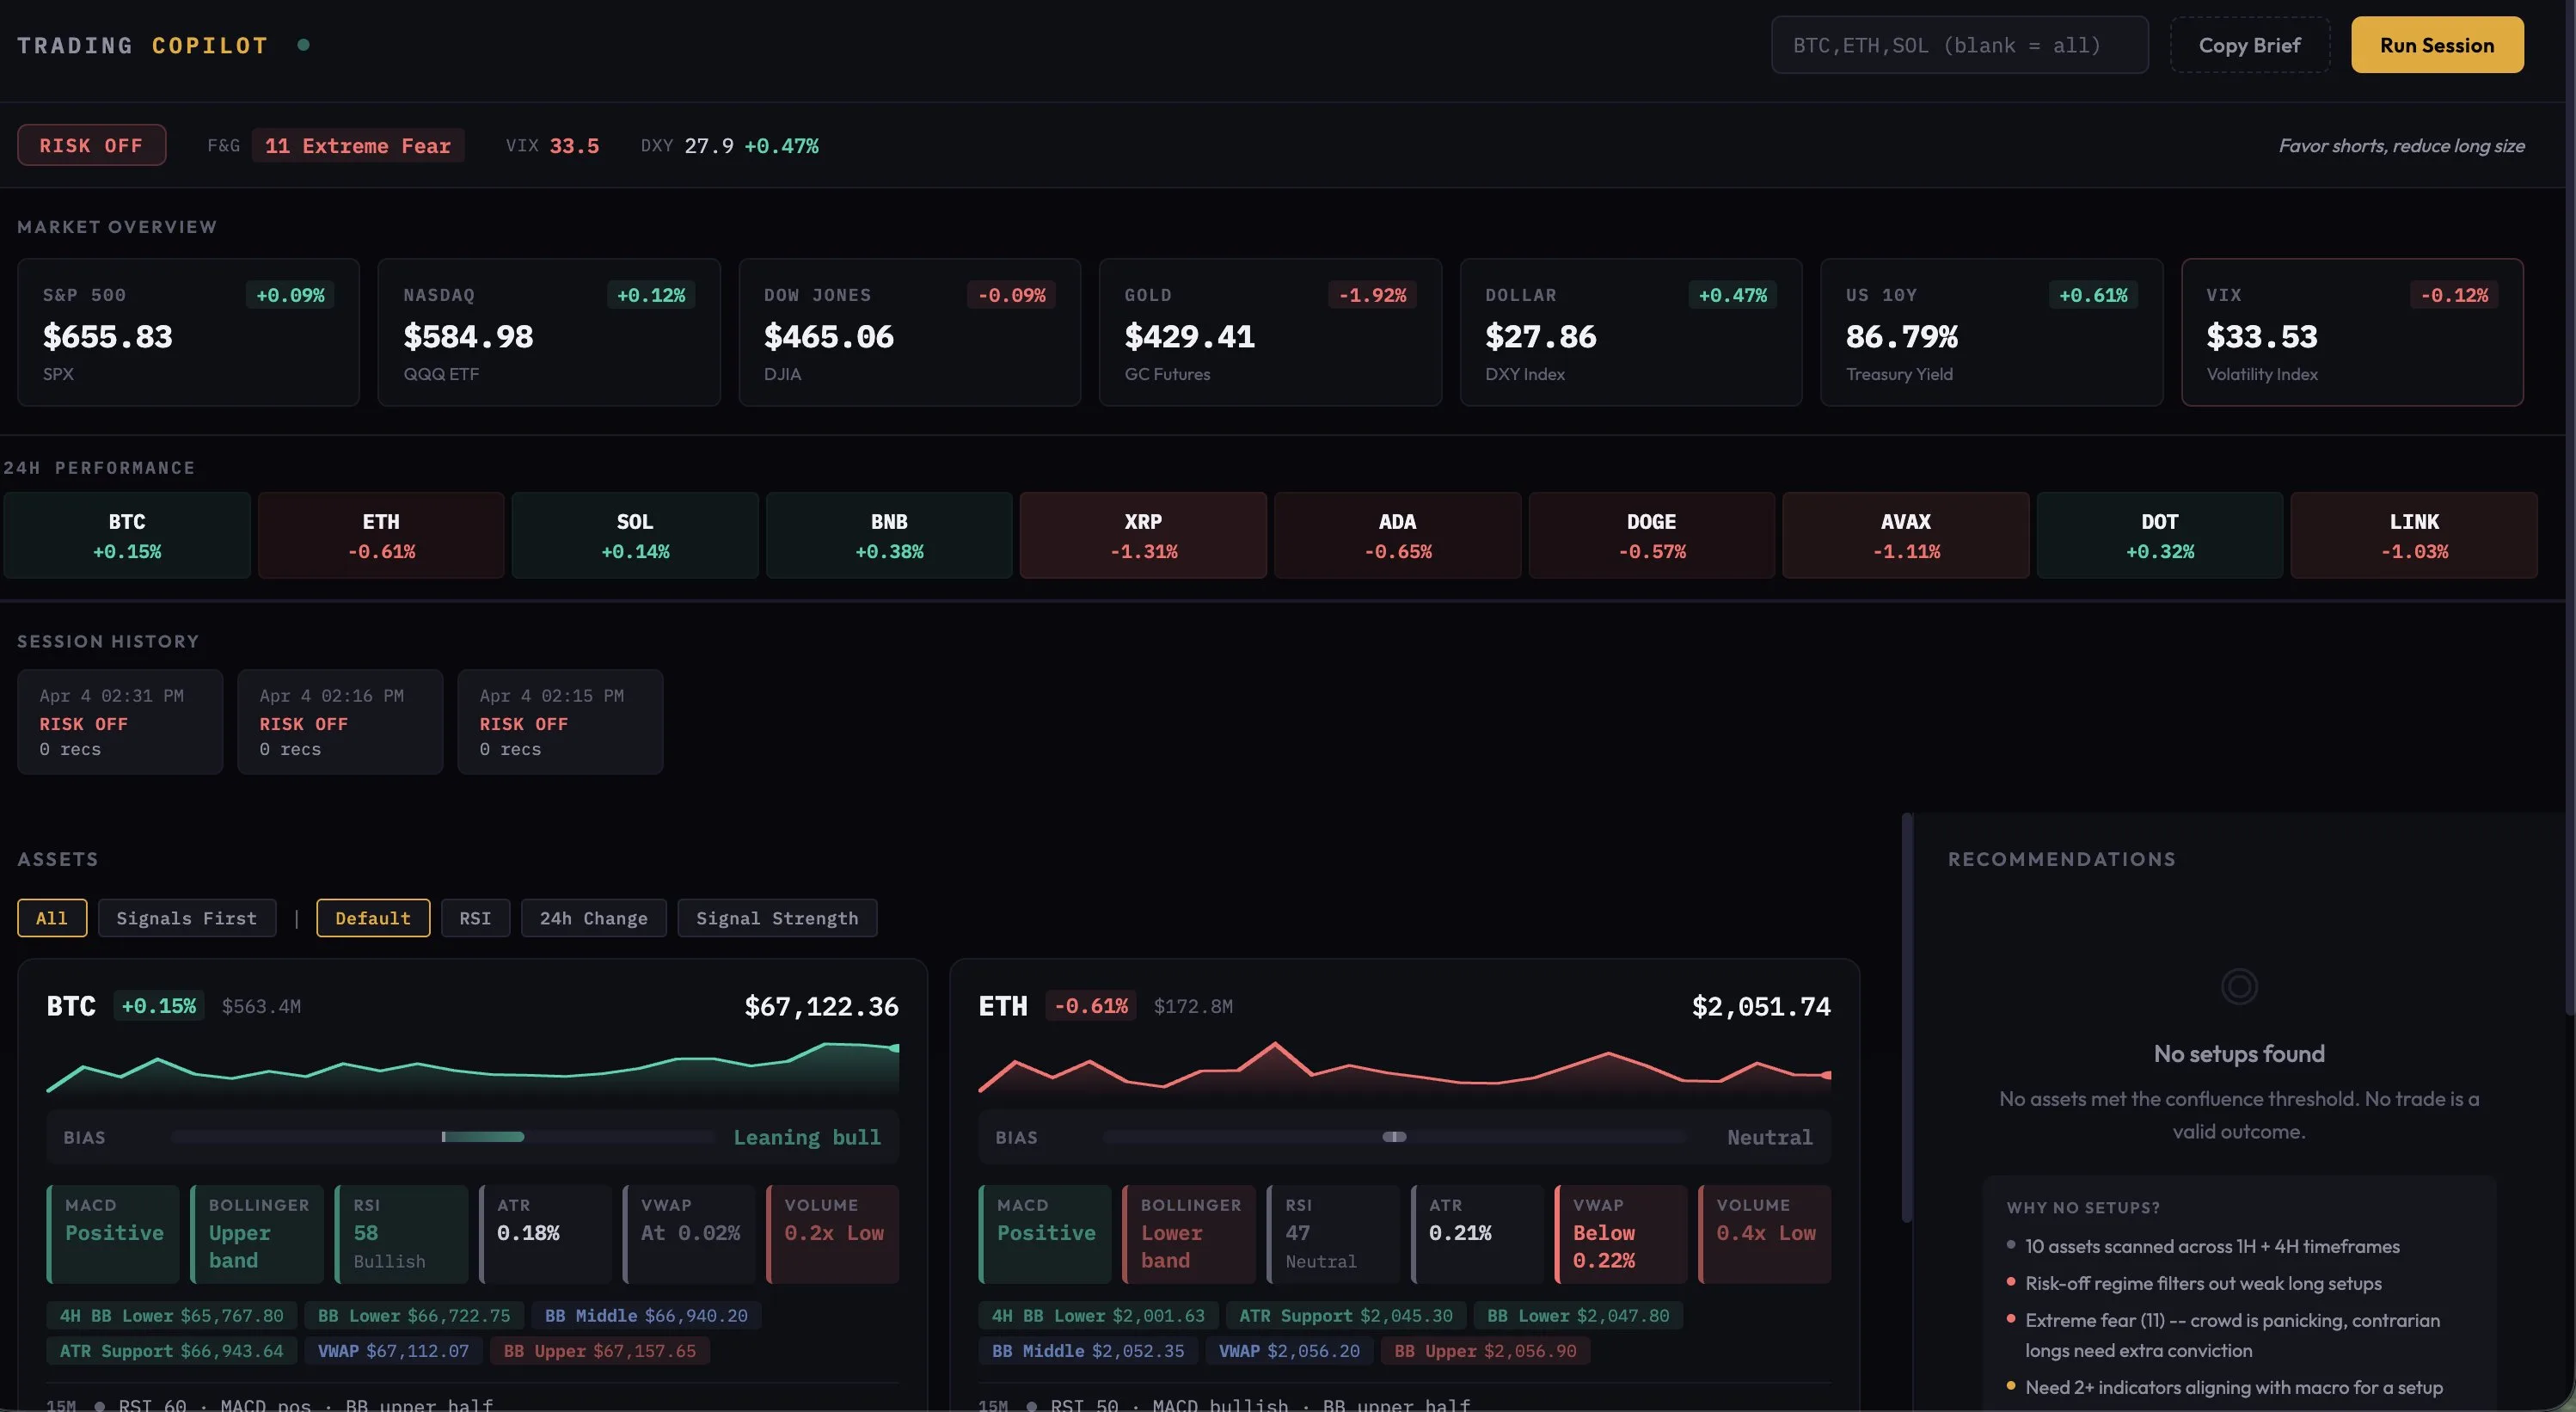Click the ETH price $2,051.74
The width and height of the screenshot is (2576, 1412).
click(1761, 1006)
